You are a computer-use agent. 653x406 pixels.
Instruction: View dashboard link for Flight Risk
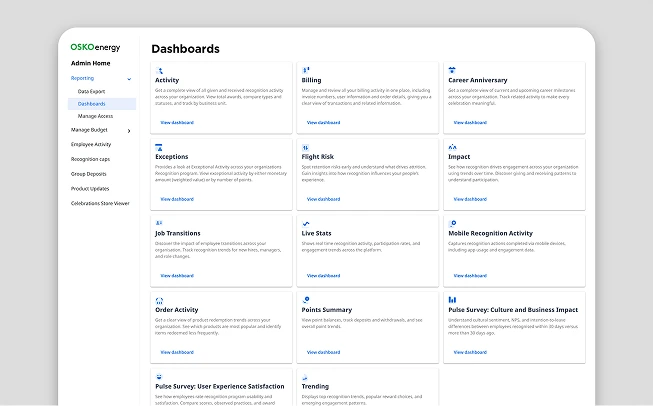click(x=324, y=199)
